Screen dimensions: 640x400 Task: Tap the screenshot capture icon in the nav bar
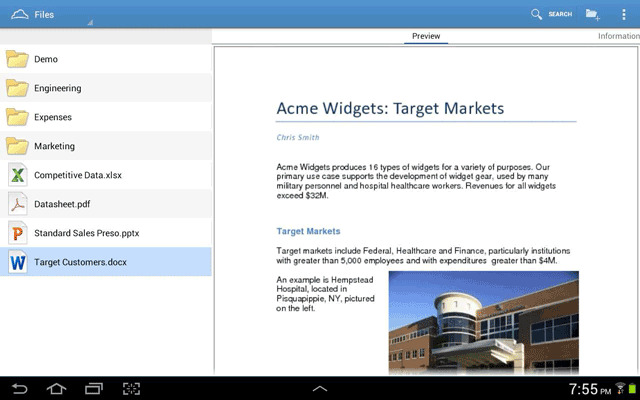(x=131, y=389)
